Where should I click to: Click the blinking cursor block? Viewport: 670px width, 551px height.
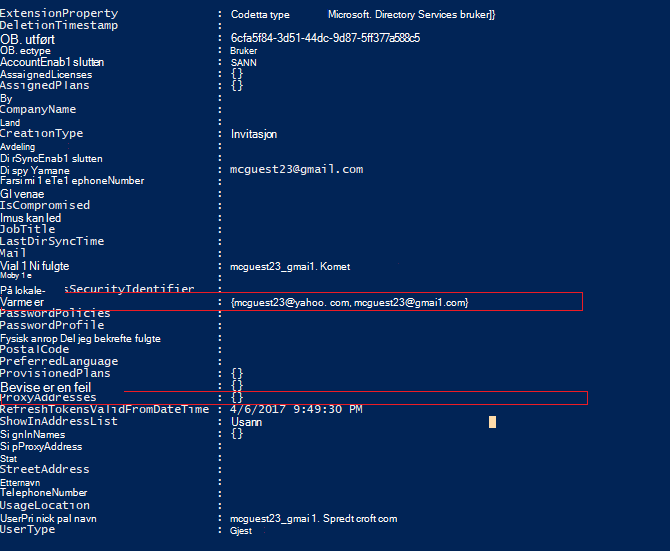pos(492,422)
